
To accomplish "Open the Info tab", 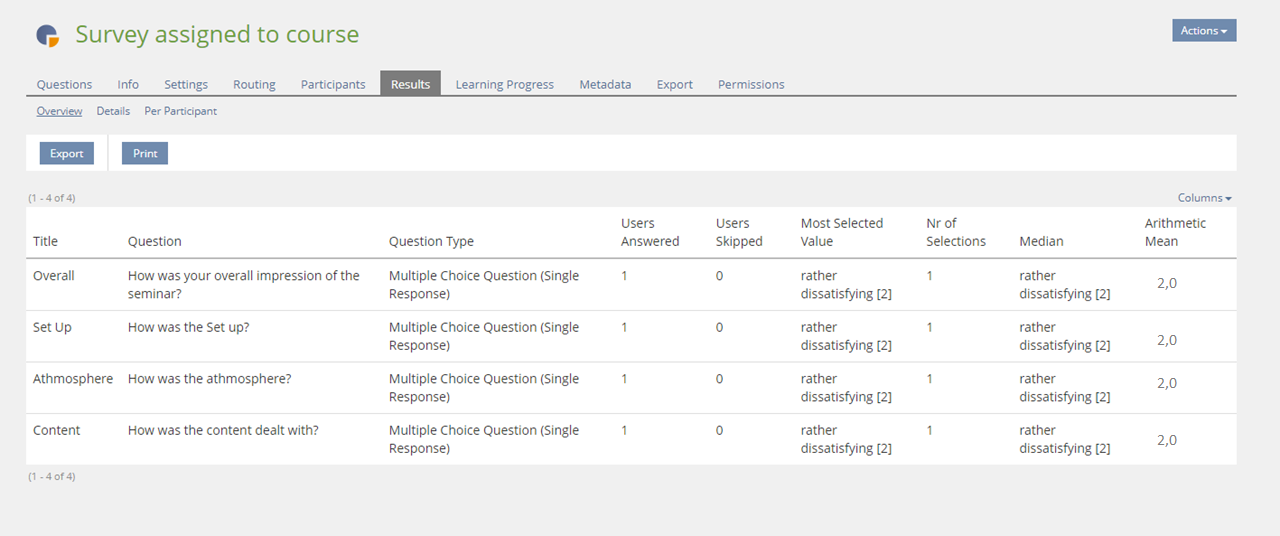I will click(x=128, y=85).
